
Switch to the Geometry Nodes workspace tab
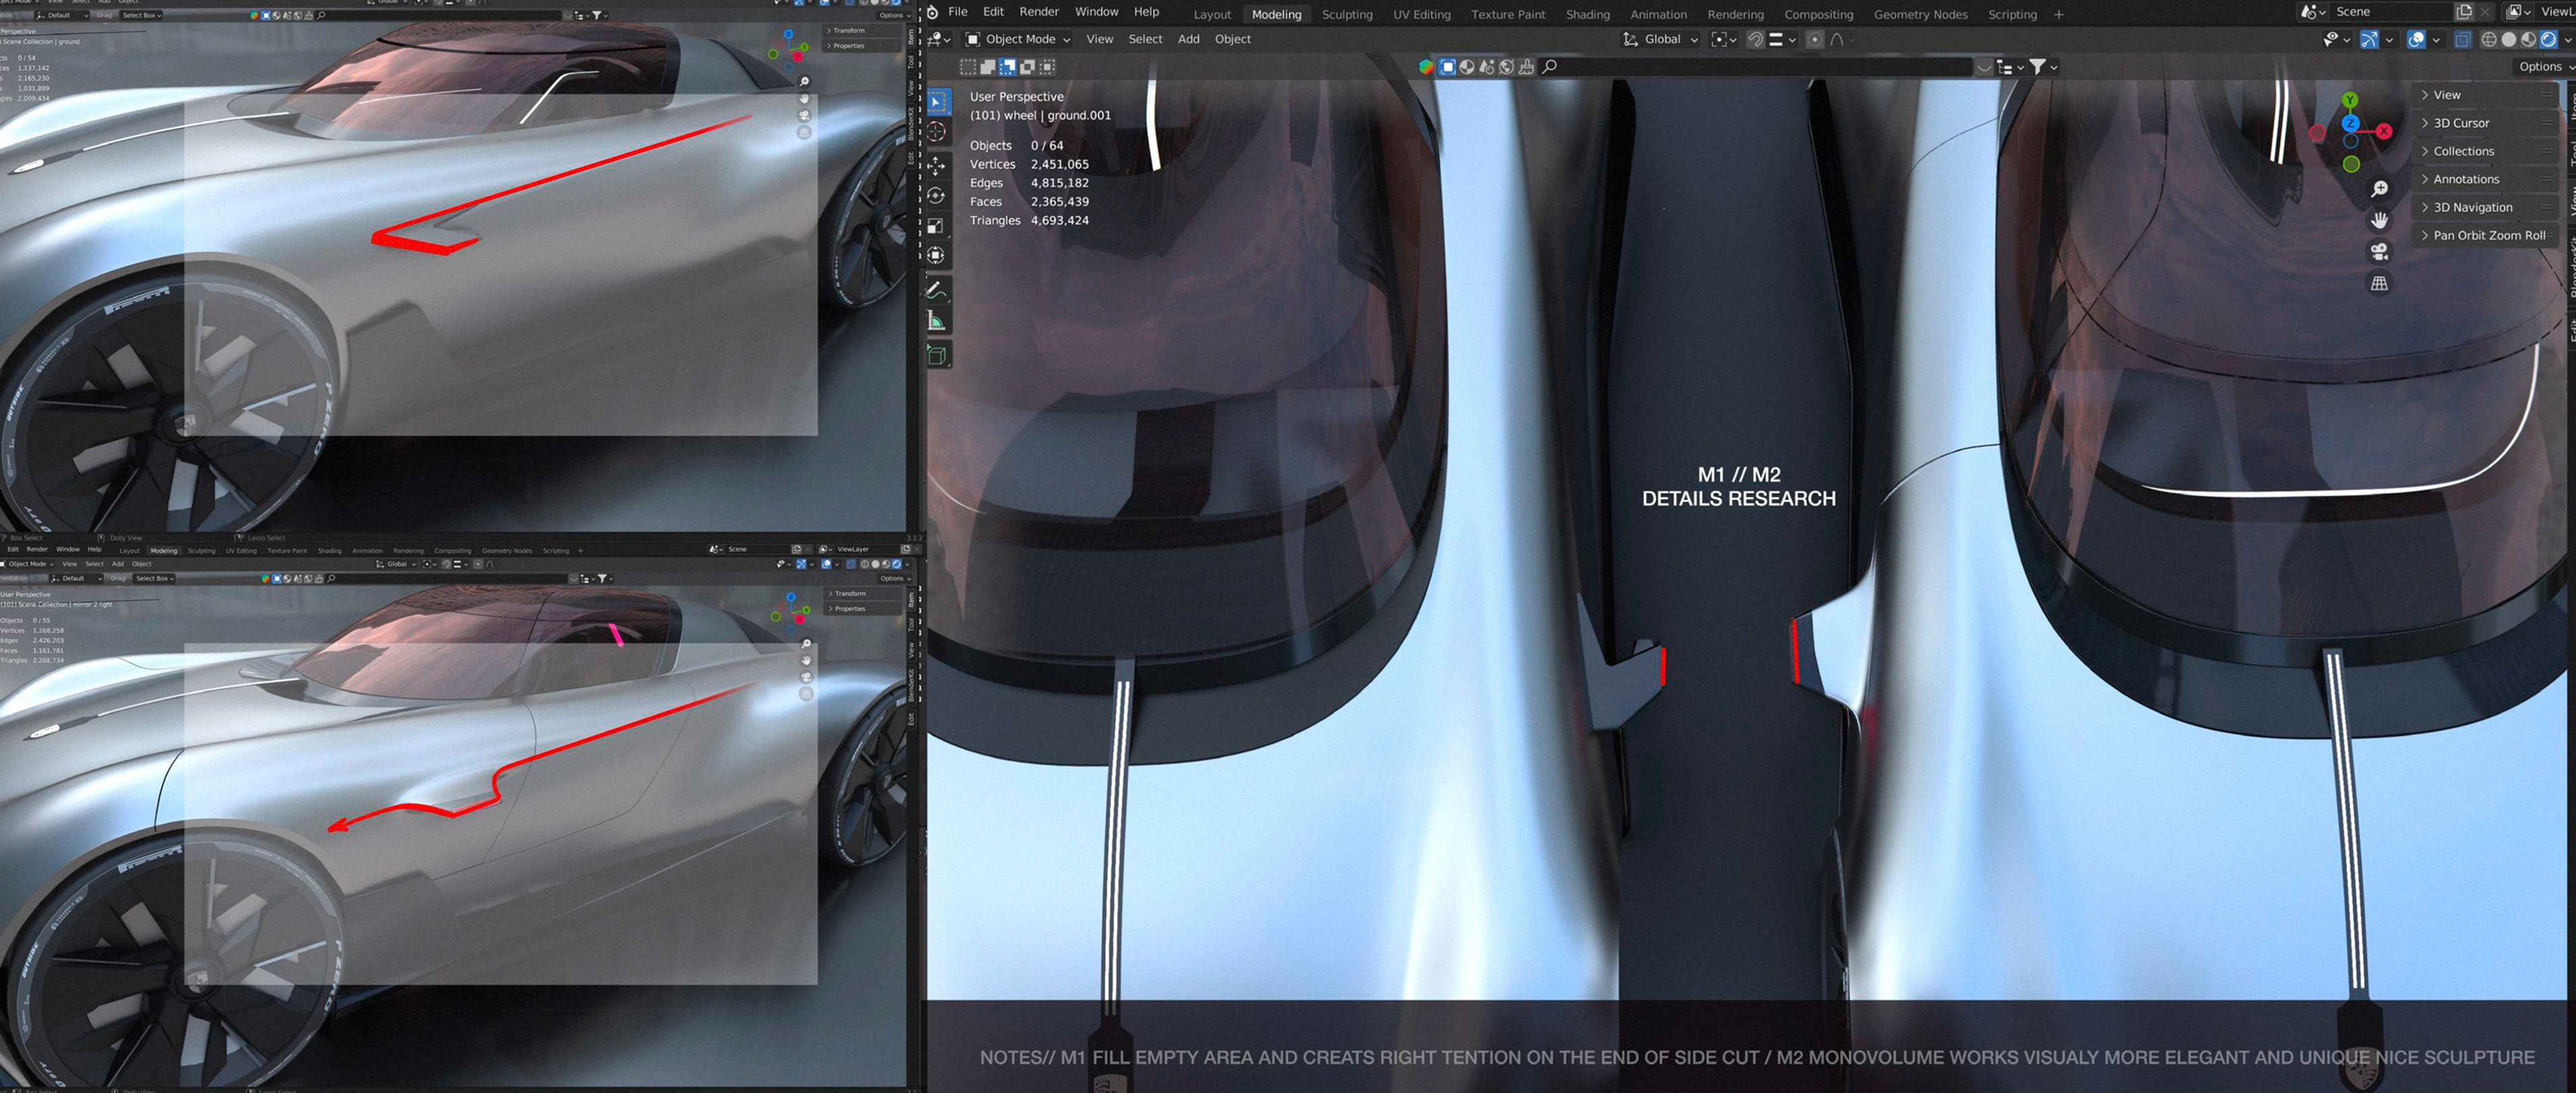point(1920,14)
